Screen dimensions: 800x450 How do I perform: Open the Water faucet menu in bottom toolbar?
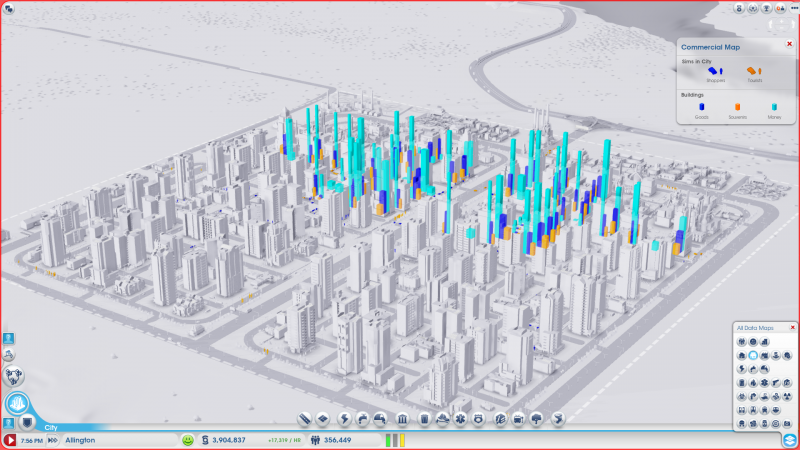click(362, 419)
